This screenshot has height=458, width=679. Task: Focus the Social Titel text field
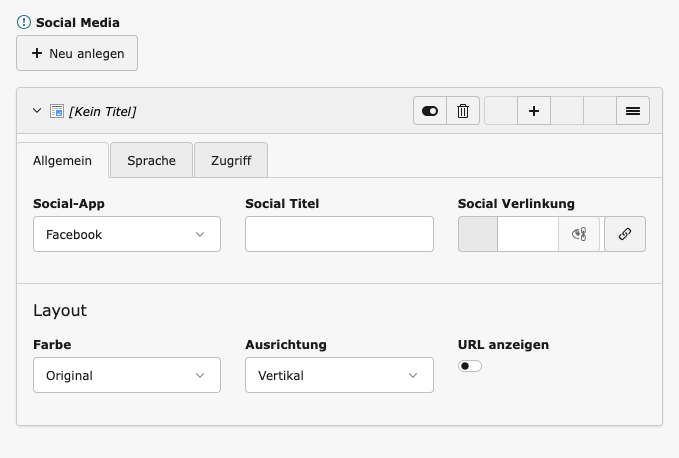pyautogui.click(x=339, y=234)
